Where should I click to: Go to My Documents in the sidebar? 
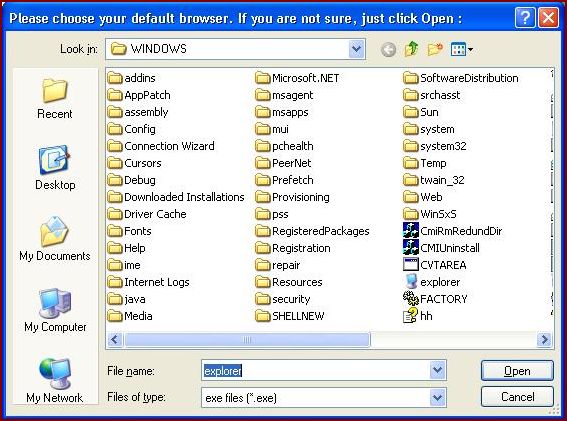pyautogui.click(x=55, y=239)
